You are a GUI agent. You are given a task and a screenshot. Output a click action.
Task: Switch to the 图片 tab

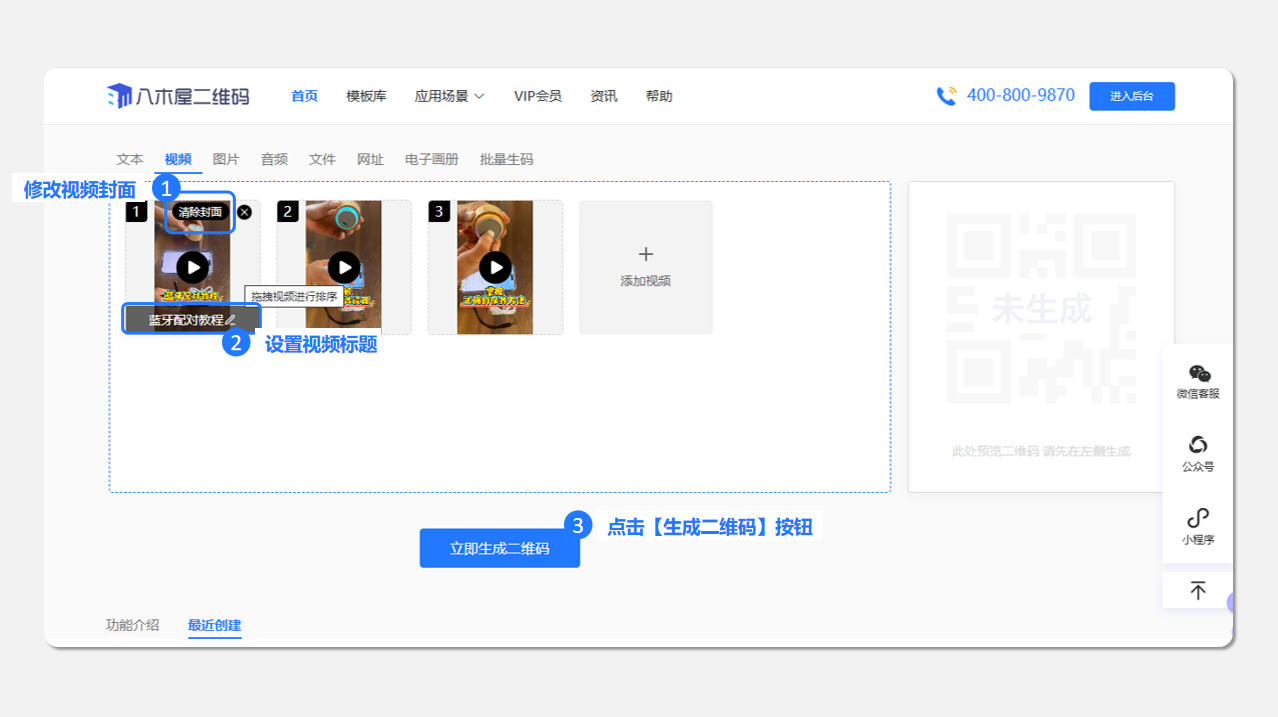[x=226, y=159]
